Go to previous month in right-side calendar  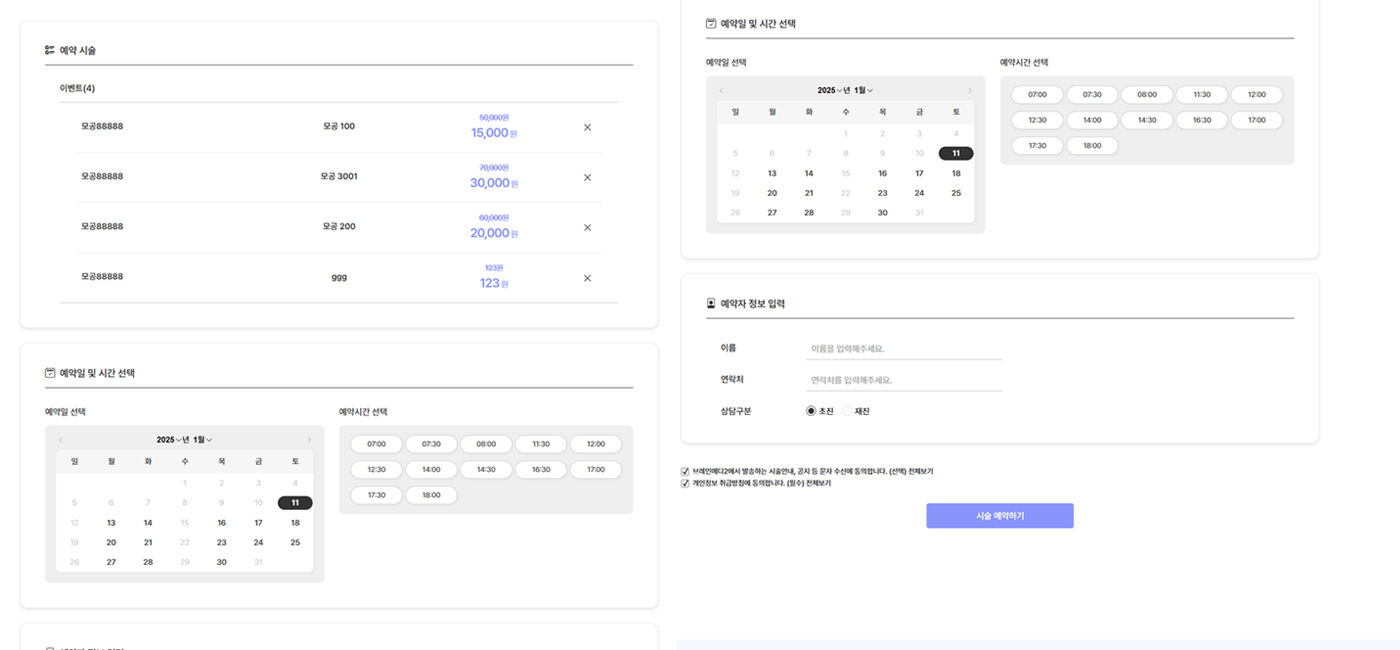click(721, 90)
